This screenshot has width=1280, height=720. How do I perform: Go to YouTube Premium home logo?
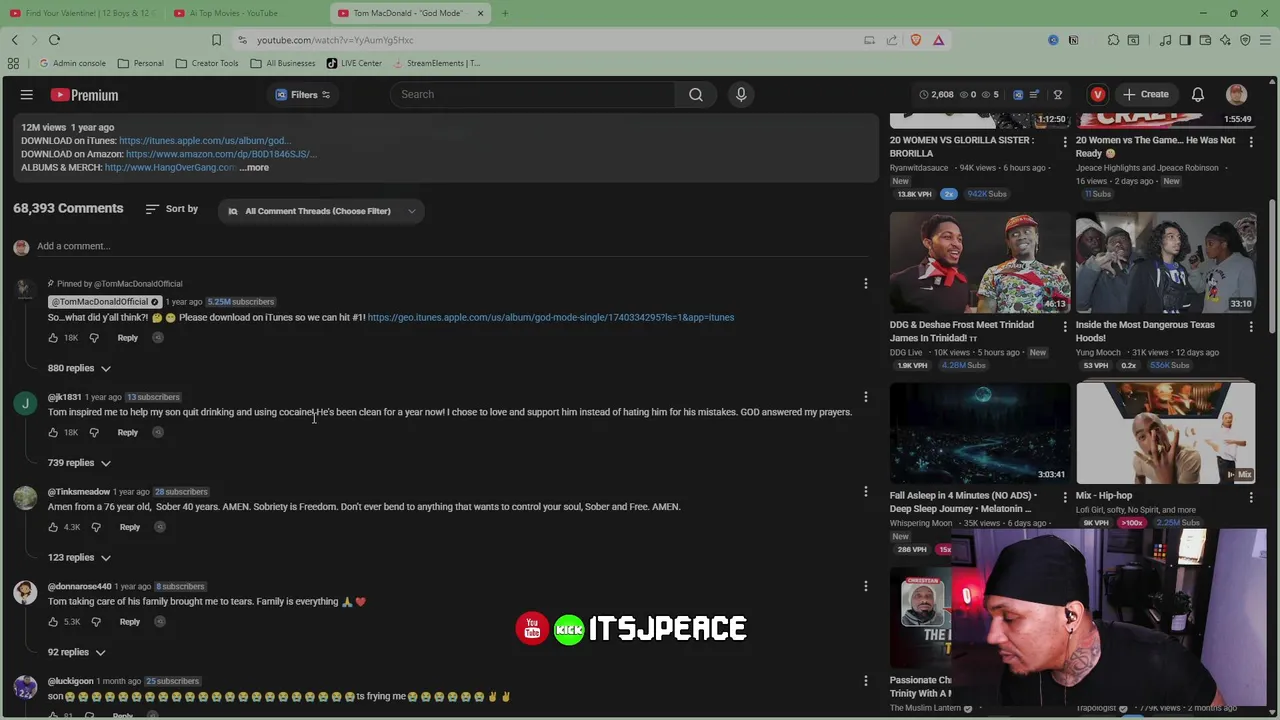pos(85,95)
